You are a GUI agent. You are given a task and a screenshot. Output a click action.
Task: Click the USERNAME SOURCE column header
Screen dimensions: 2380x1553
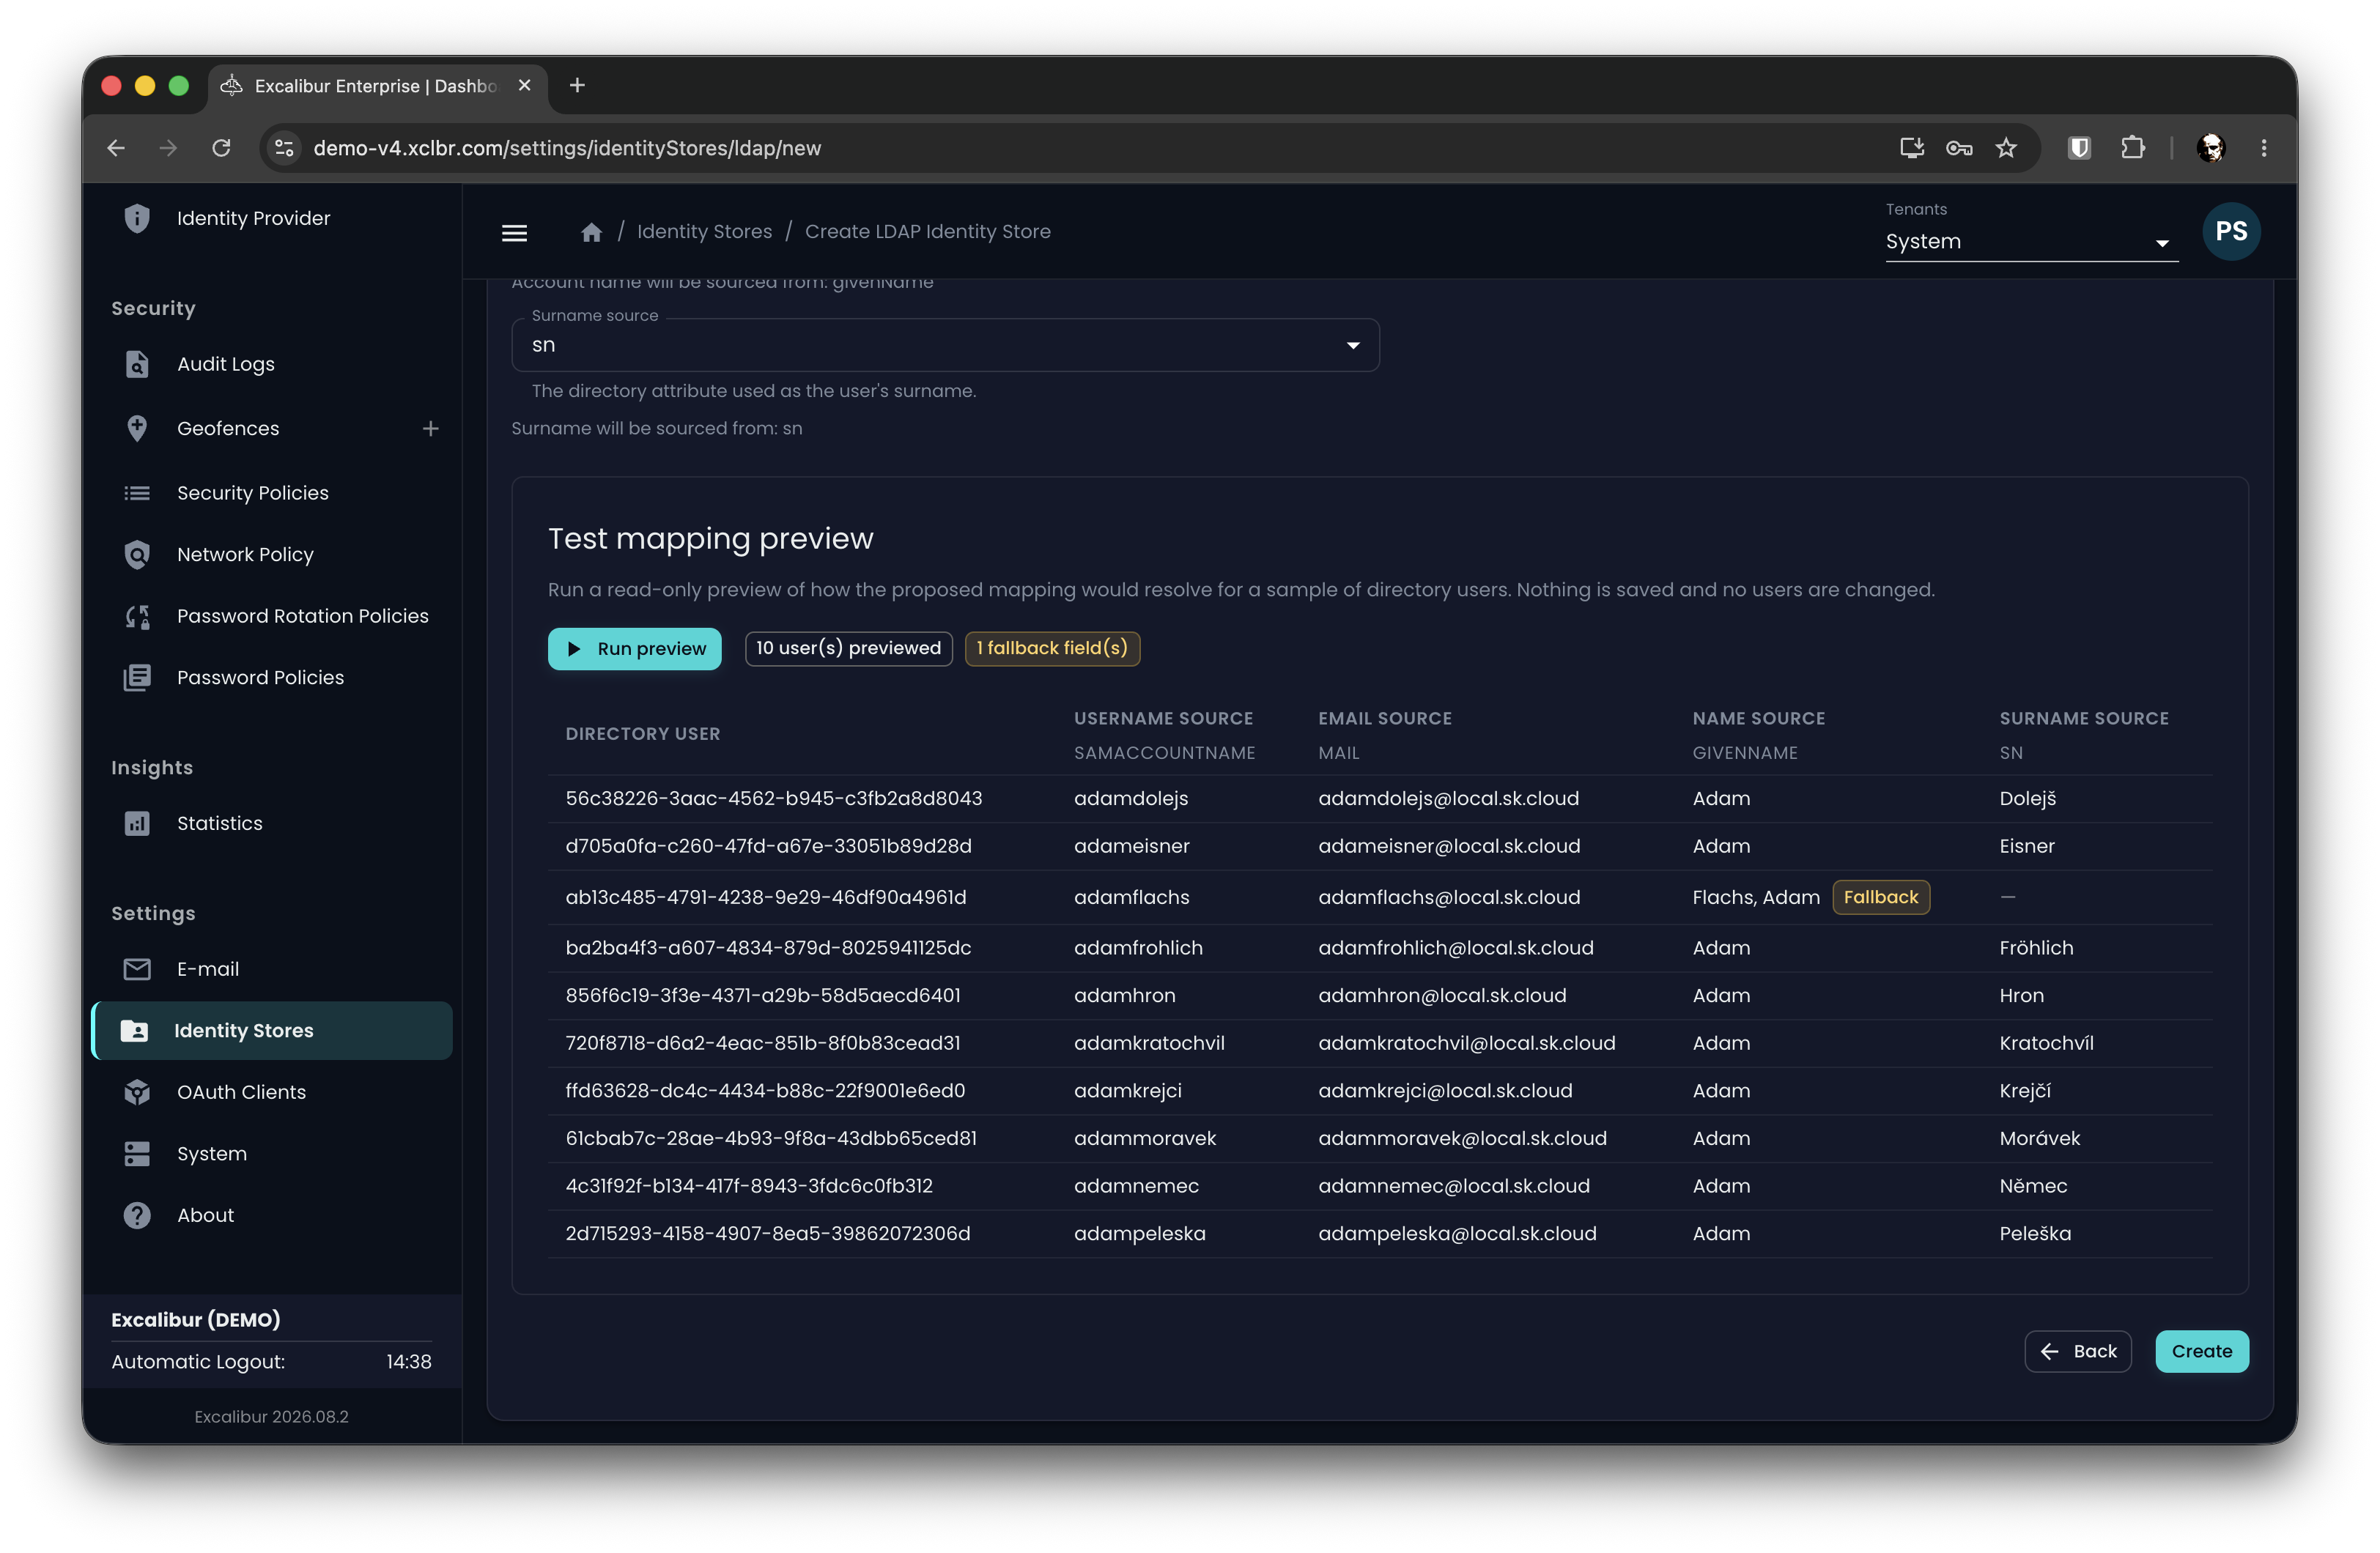coord(1163,718)
